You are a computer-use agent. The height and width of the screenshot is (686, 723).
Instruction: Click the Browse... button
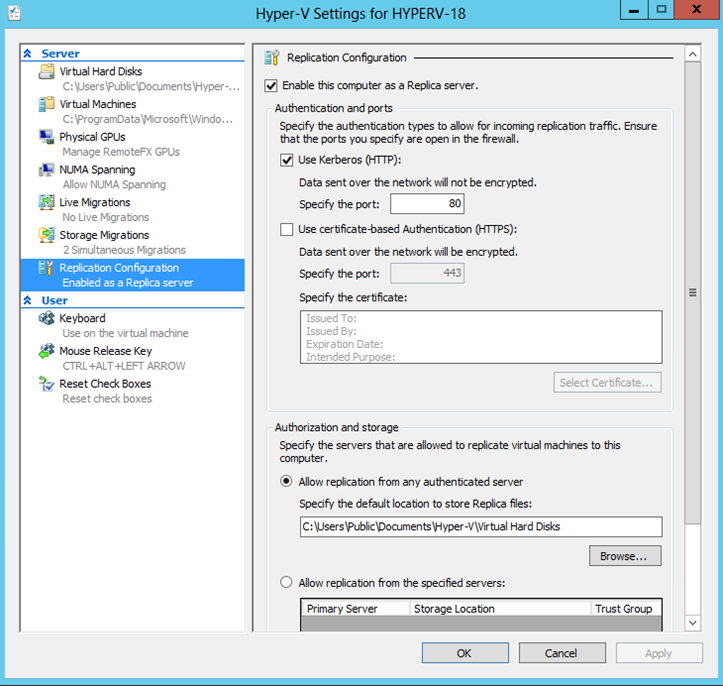[625, 556]
